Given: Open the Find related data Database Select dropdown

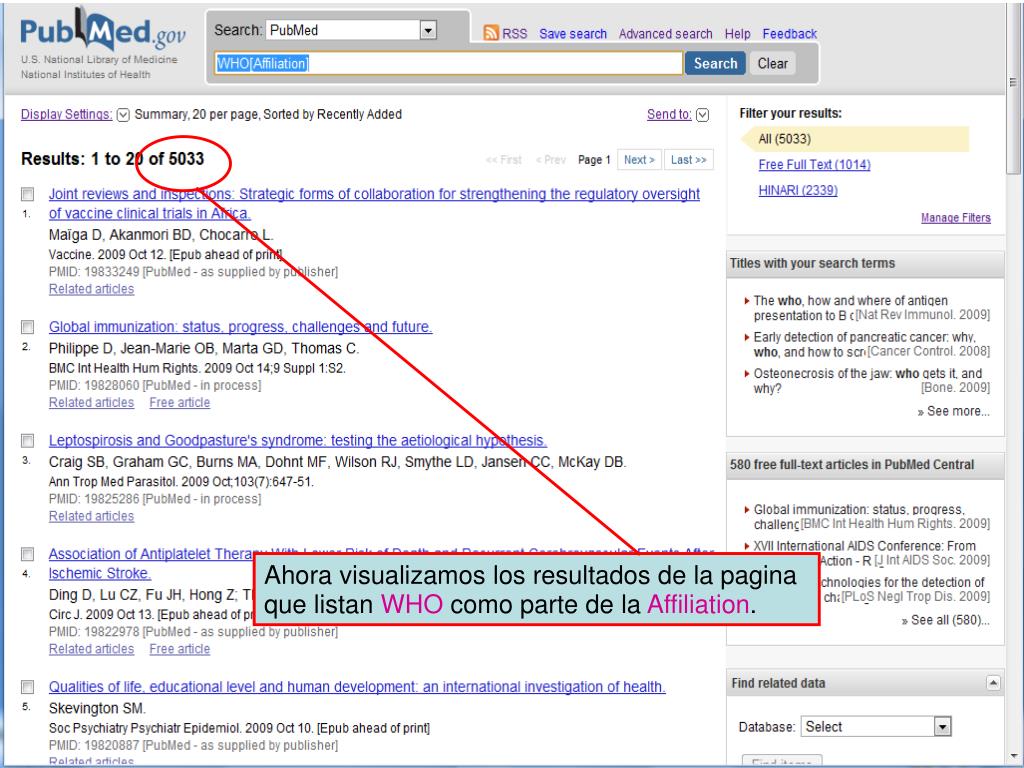Looking at the screenshot, I should (x=876, y=727).
